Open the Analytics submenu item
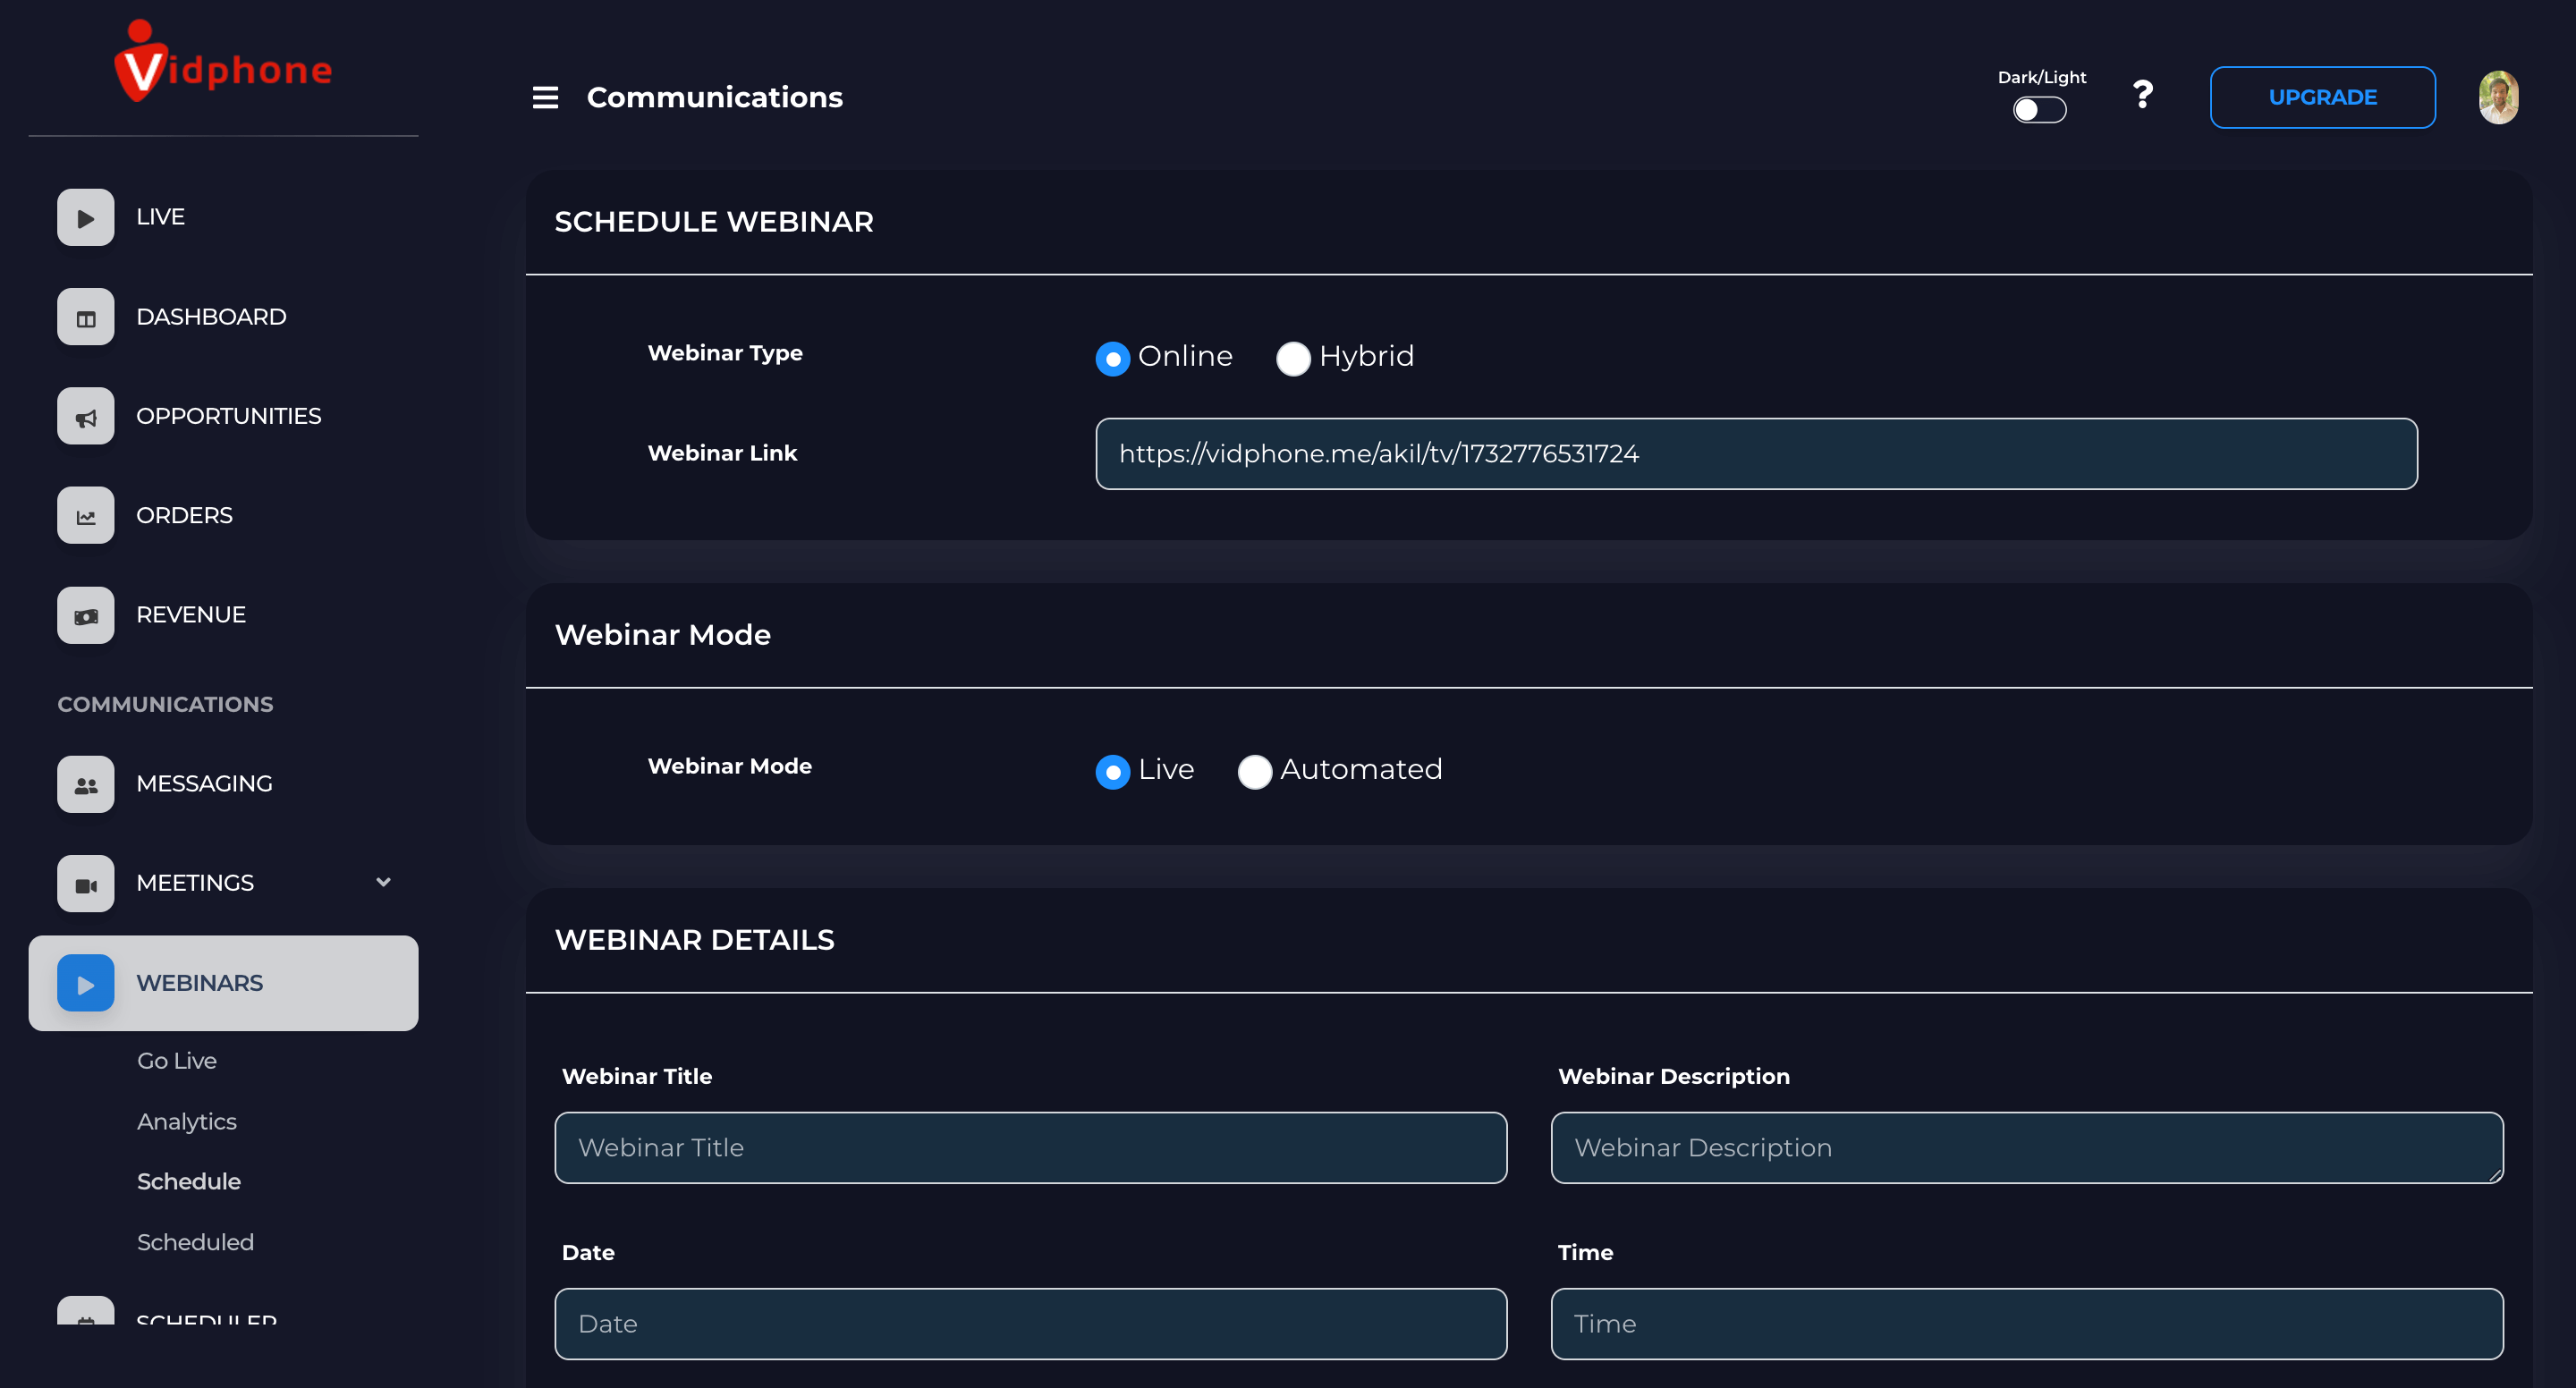This screenshot has width=2576, height=1388. coord(187,1121)
